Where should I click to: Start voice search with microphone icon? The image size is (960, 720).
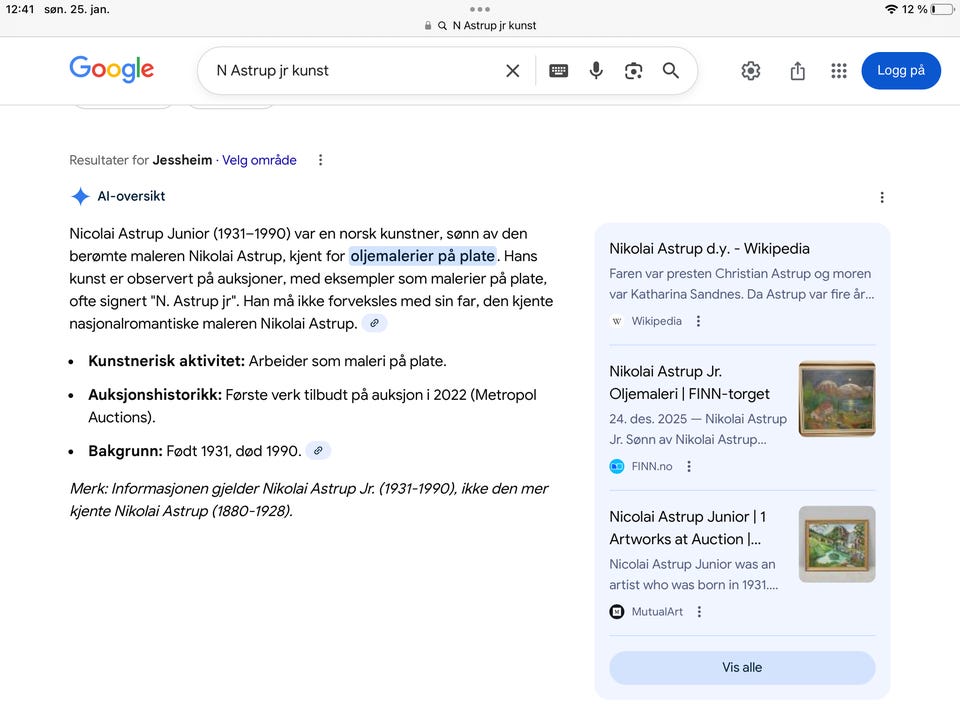point(596,70)
